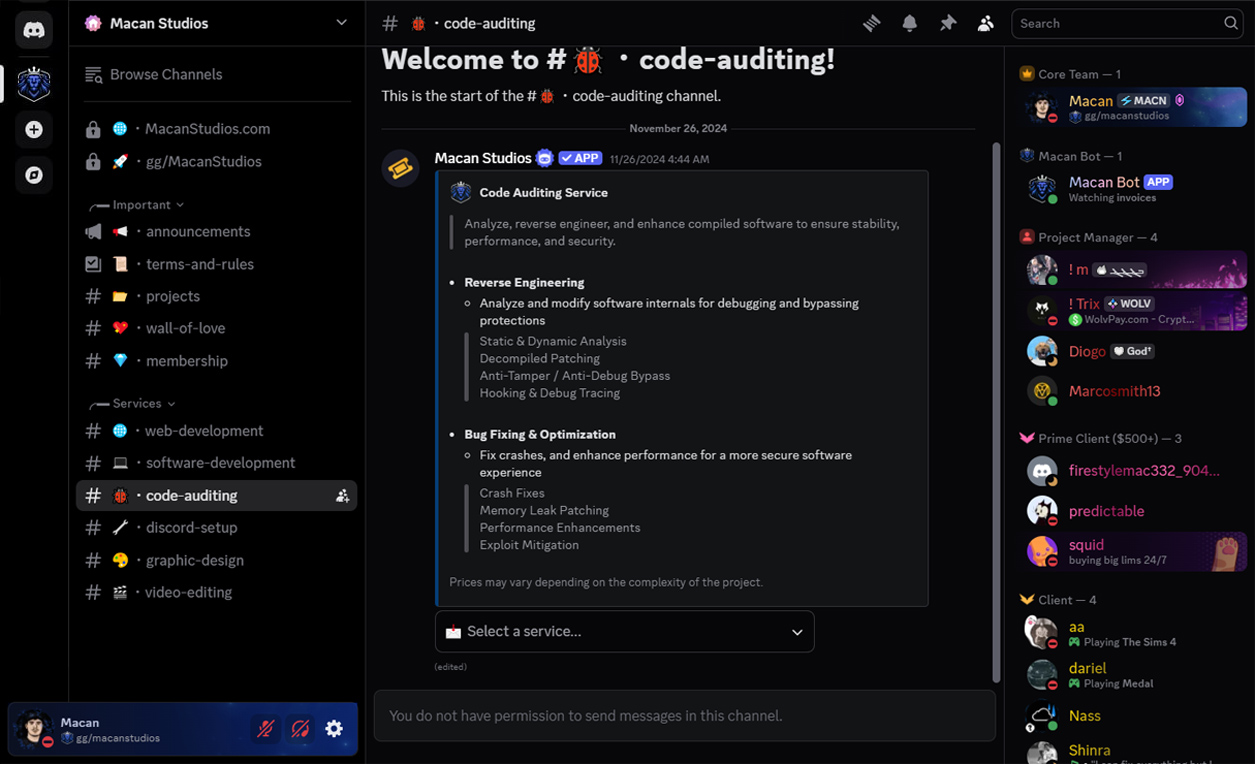
Task: Open the wall-of-love channel
Action: click(216, 328)
